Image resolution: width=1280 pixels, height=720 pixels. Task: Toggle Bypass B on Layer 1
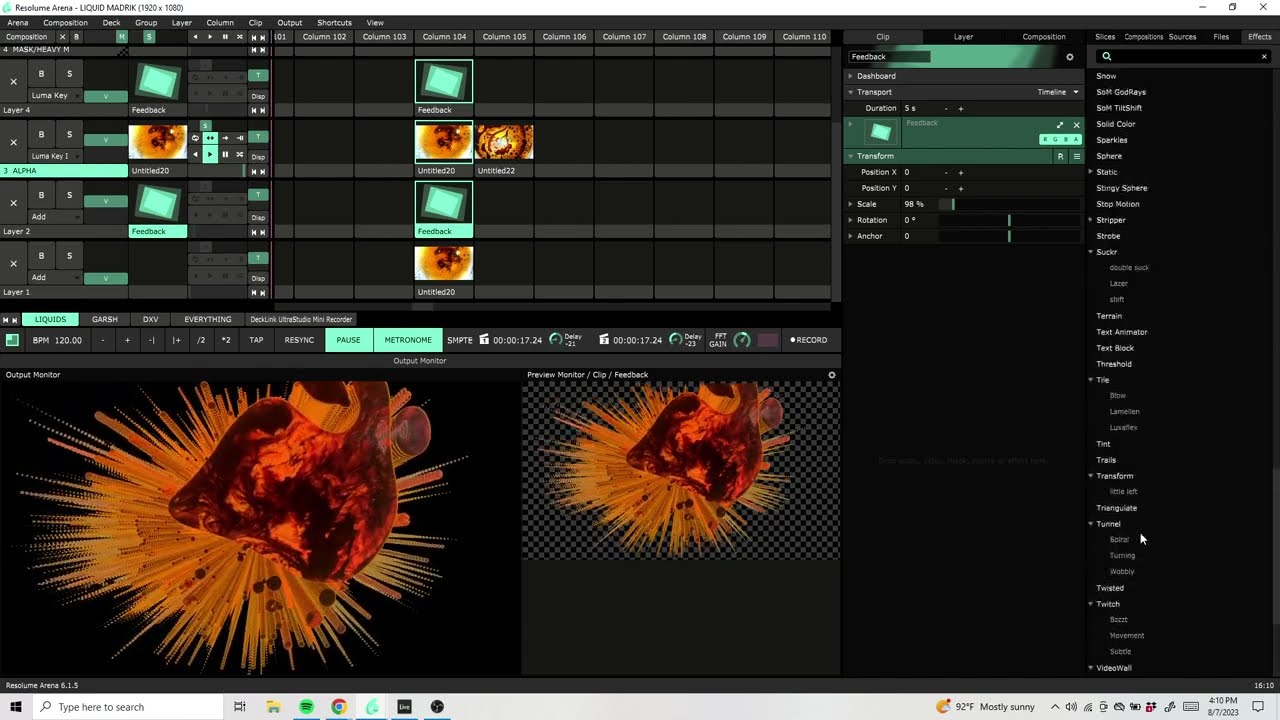pos(41,256)
